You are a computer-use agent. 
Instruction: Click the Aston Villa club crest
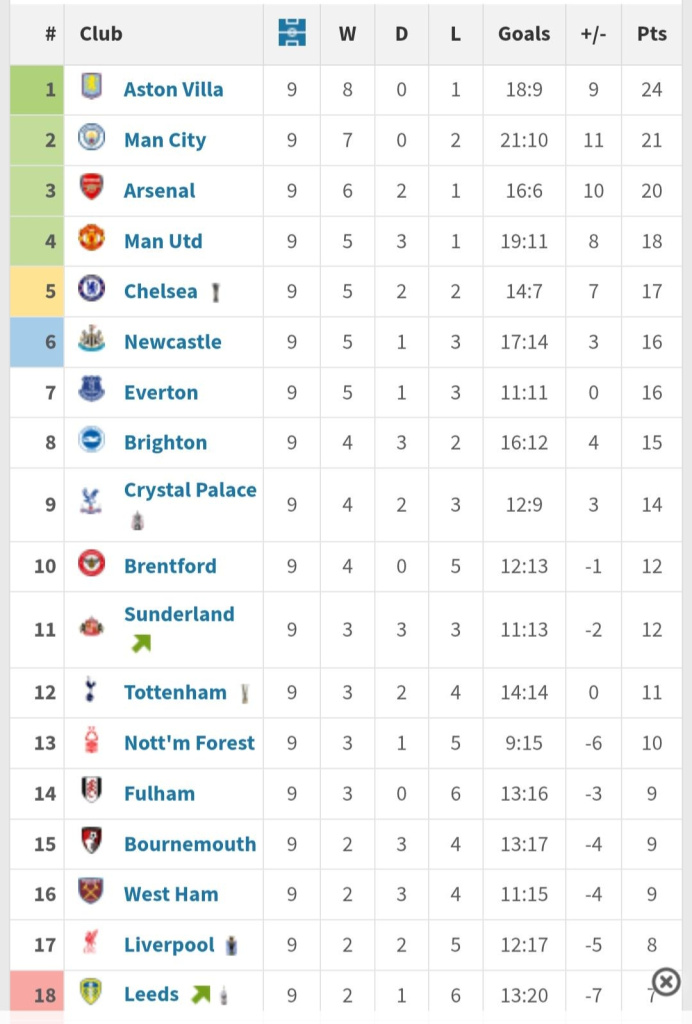click(91, 88)
